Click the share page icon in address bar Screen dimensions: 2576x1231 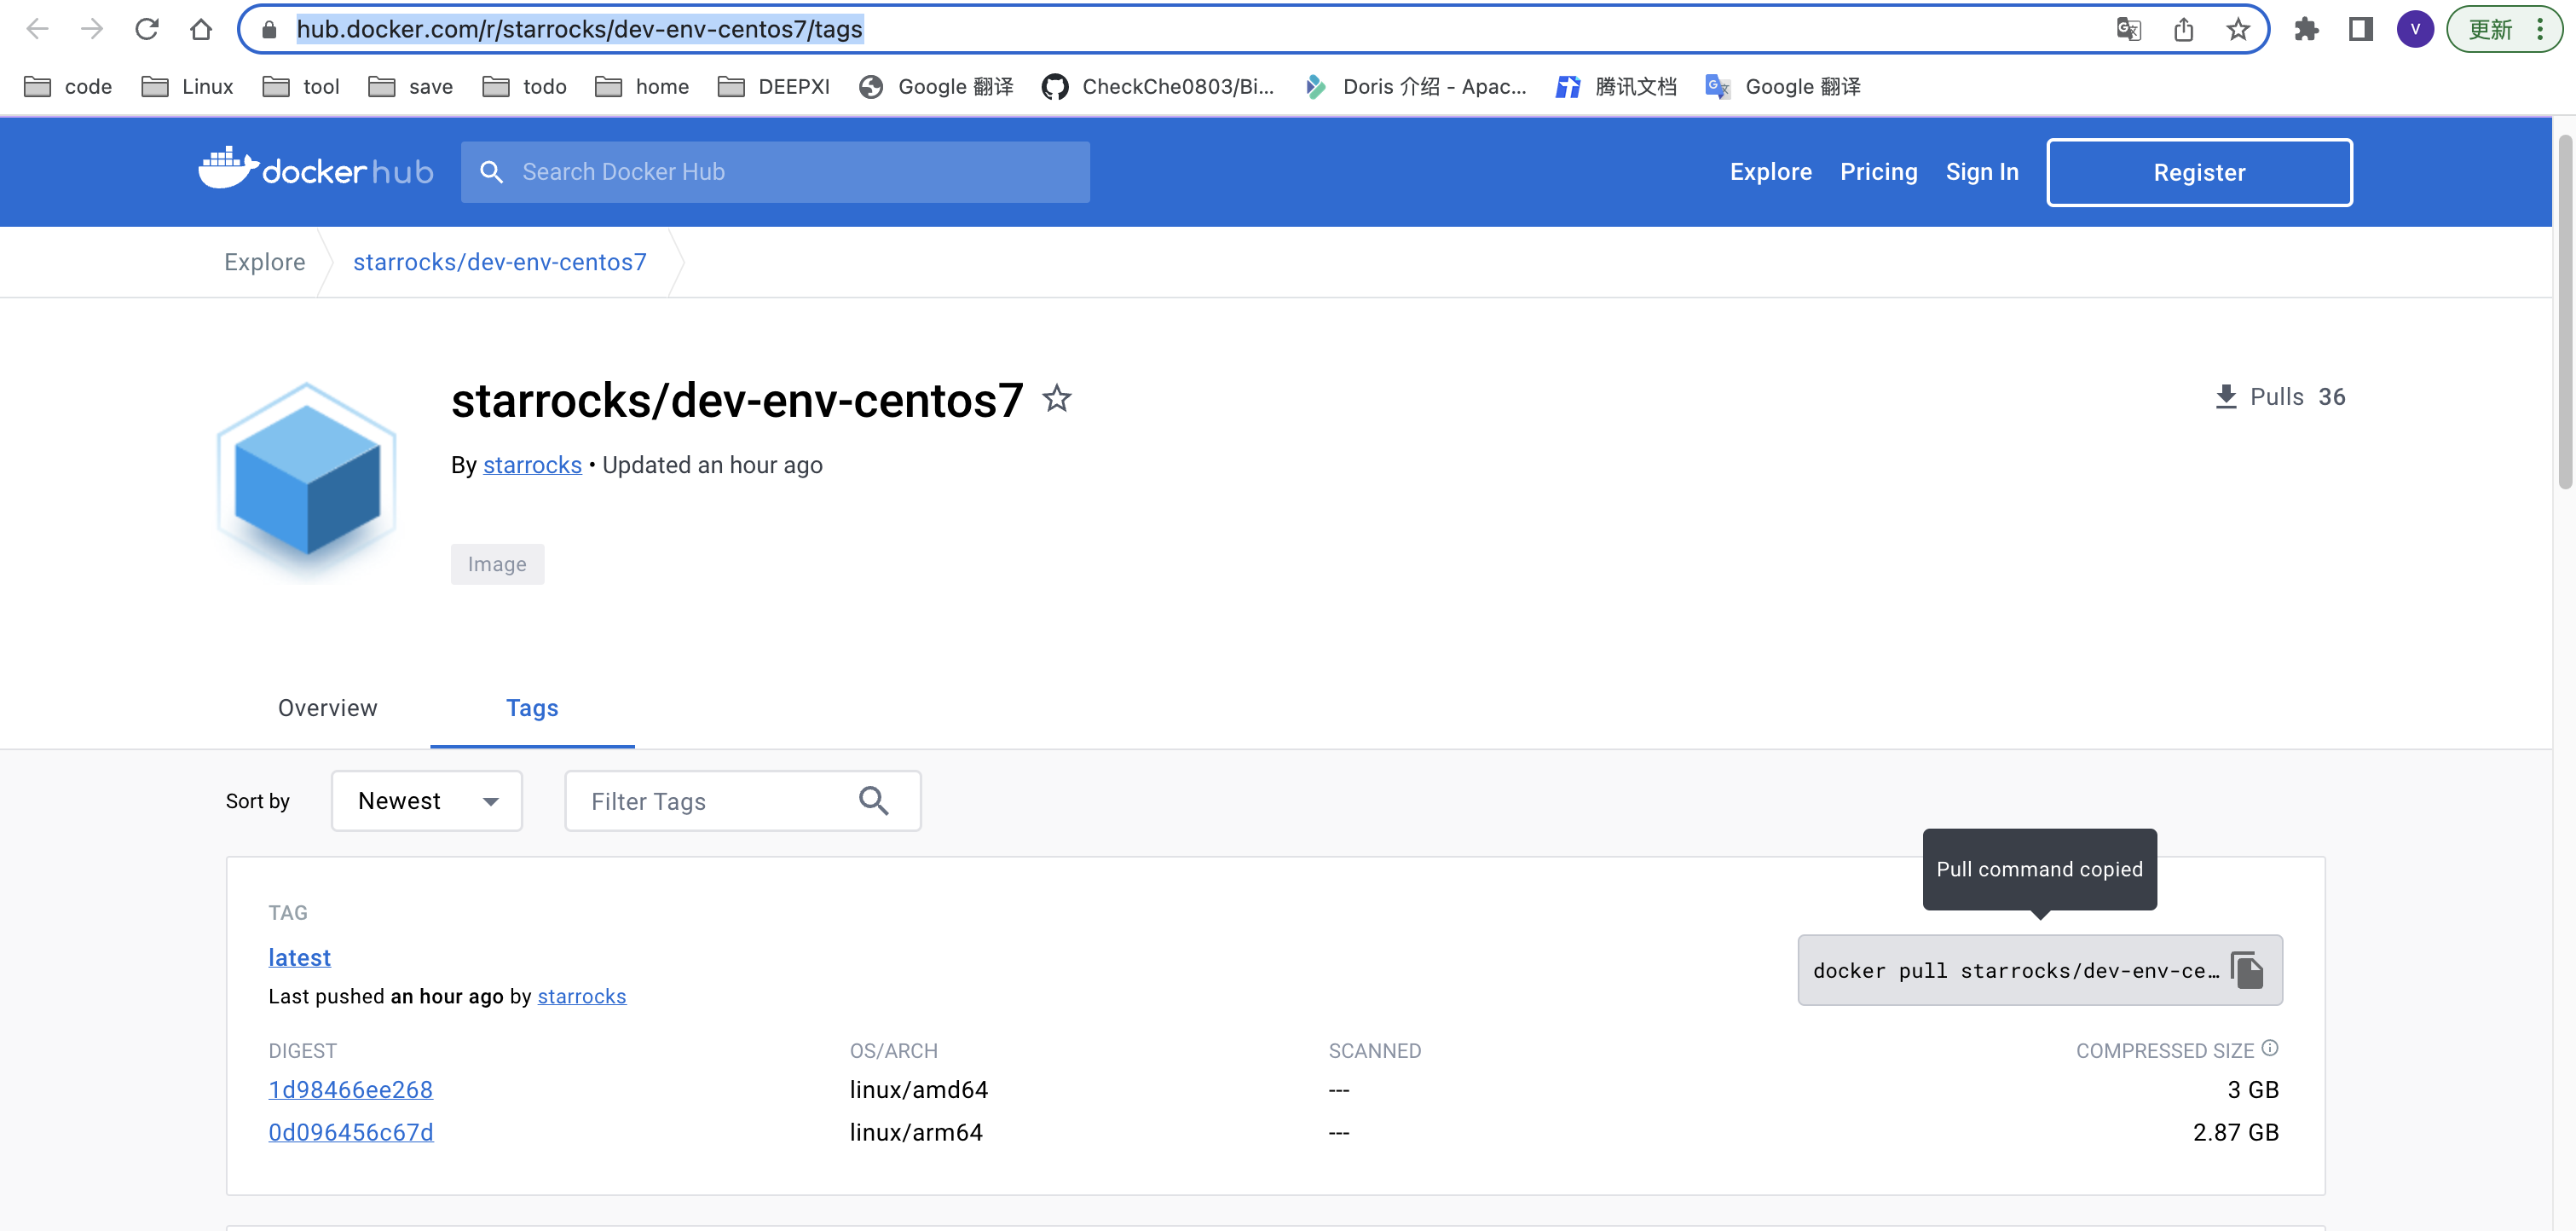(x=2183, y=29)
